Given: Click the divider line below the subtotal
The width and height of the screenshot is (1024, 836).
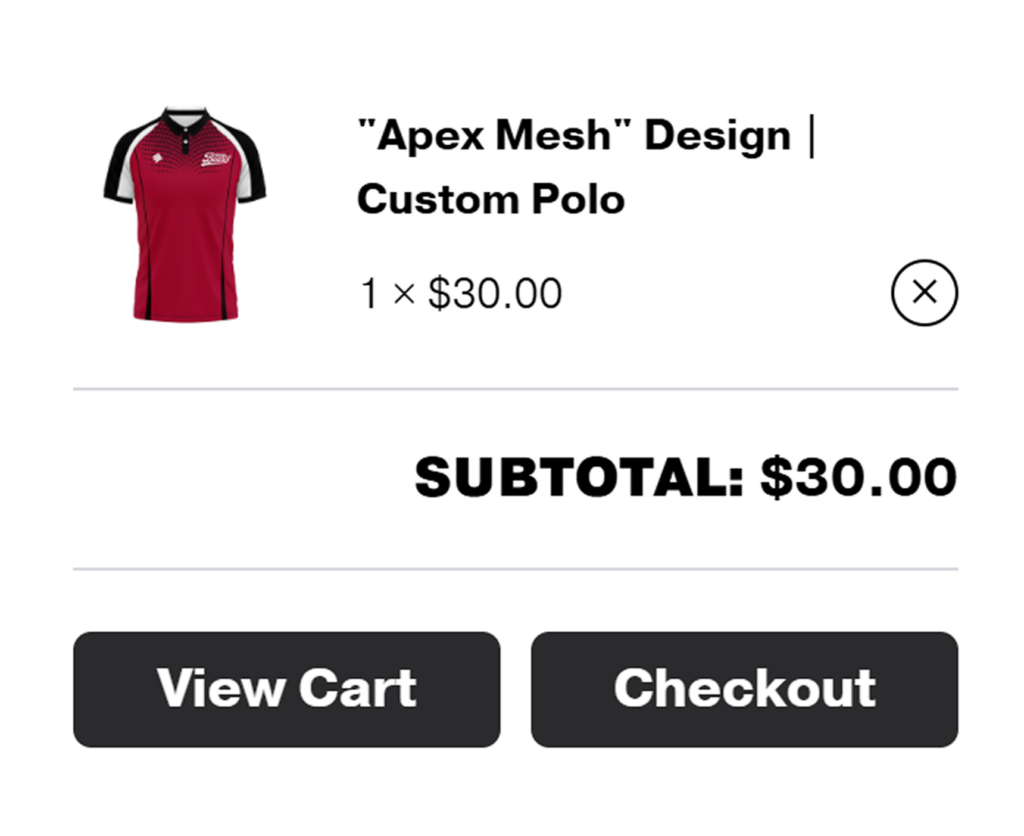Looking at the screenshot, I should point(515,569).
